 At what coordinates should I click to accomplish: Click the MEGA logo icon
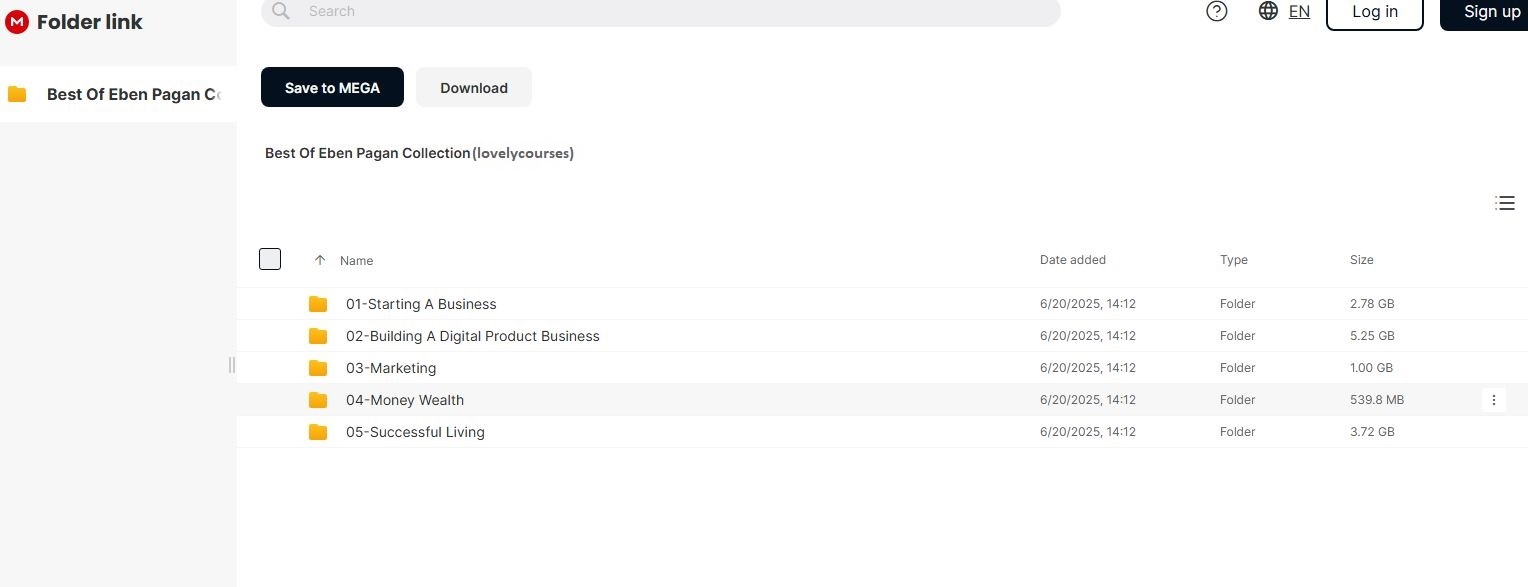[16, 22]
